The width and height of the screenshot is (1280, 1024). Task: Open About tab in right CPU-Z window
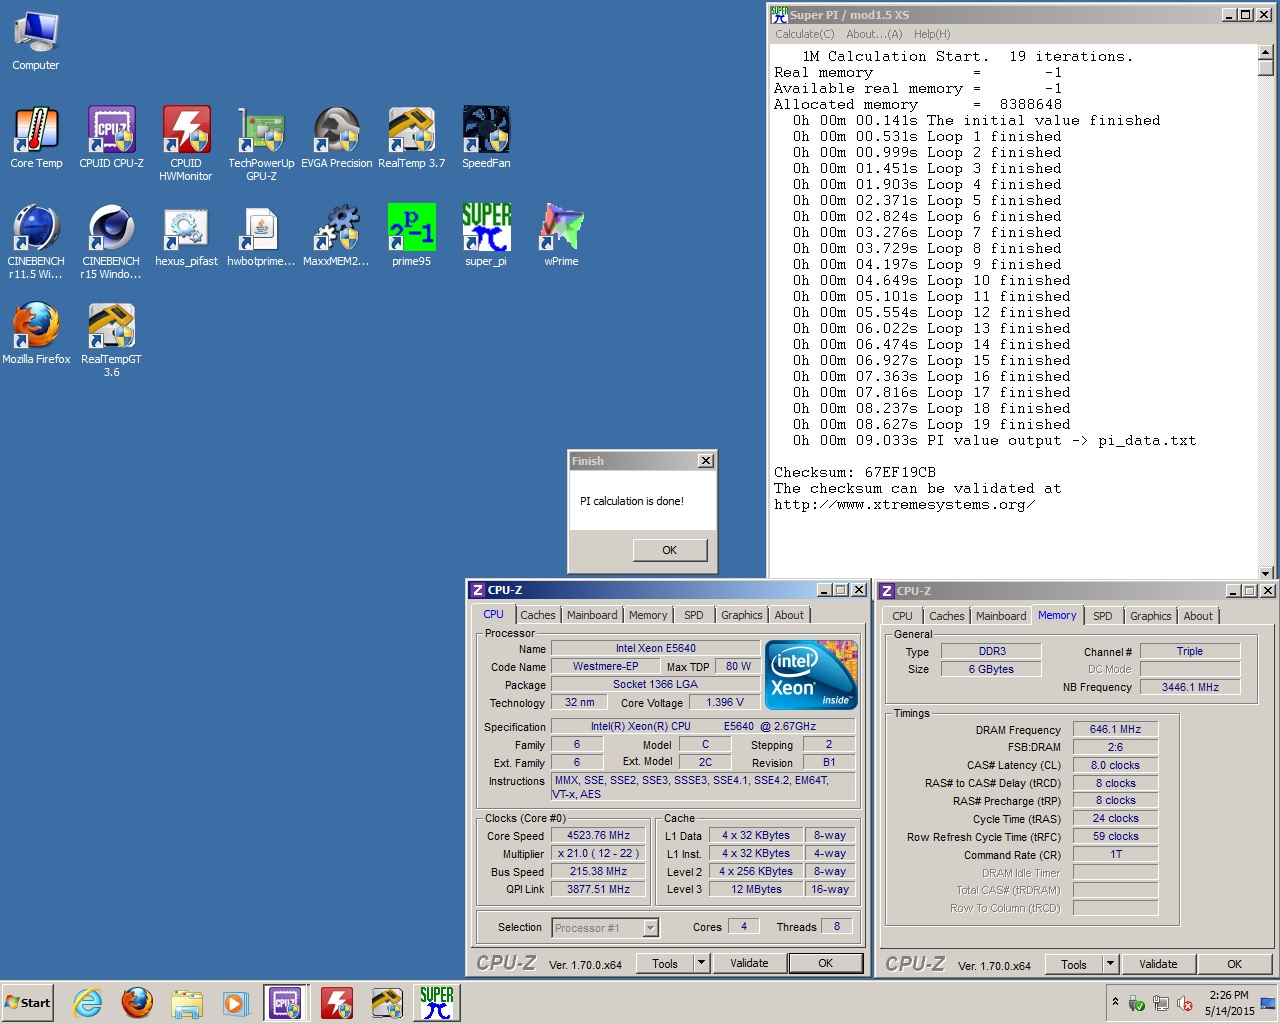click(x=1198, y=616)
